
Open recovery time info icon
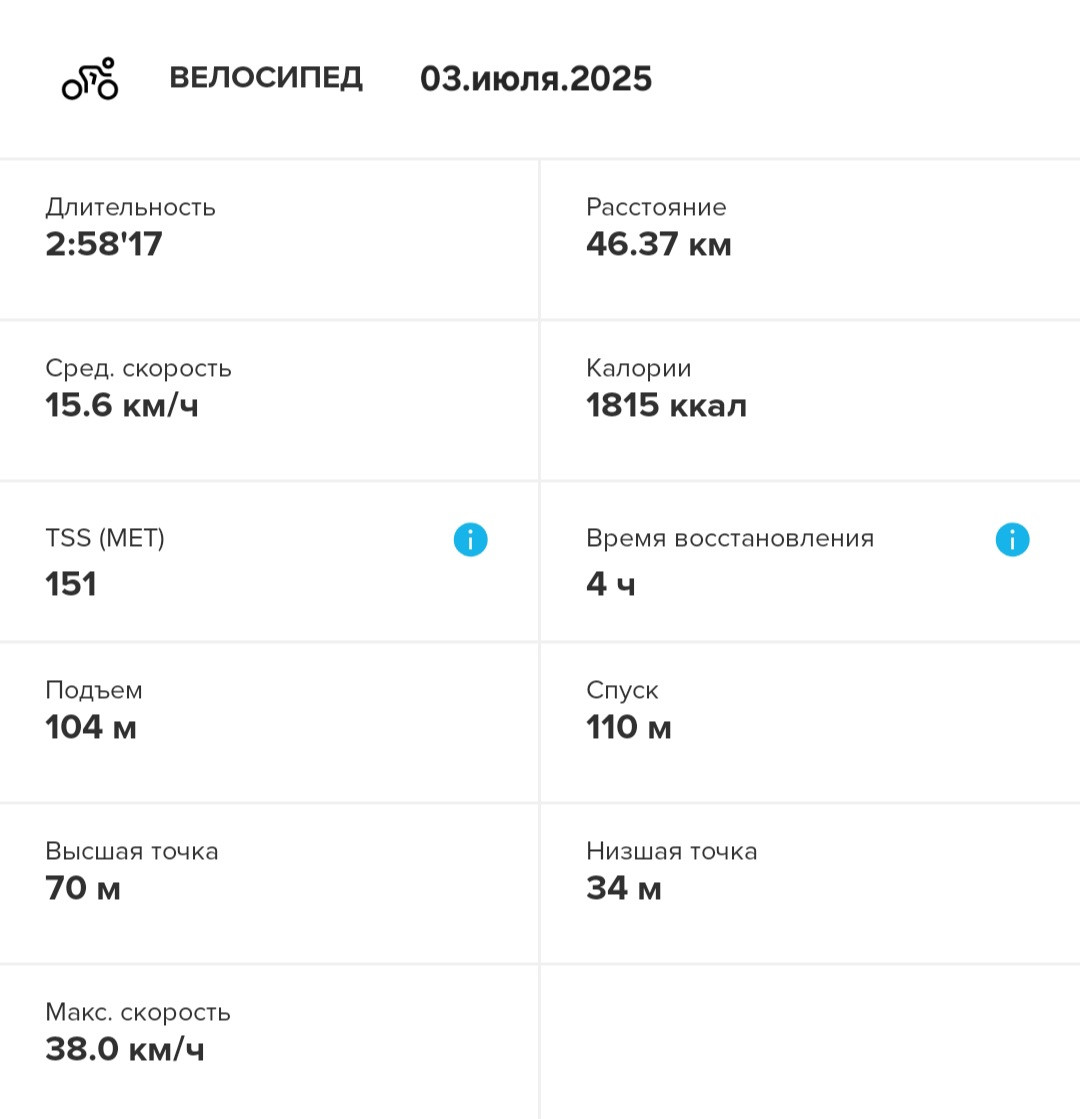(x=1012, y=540)
